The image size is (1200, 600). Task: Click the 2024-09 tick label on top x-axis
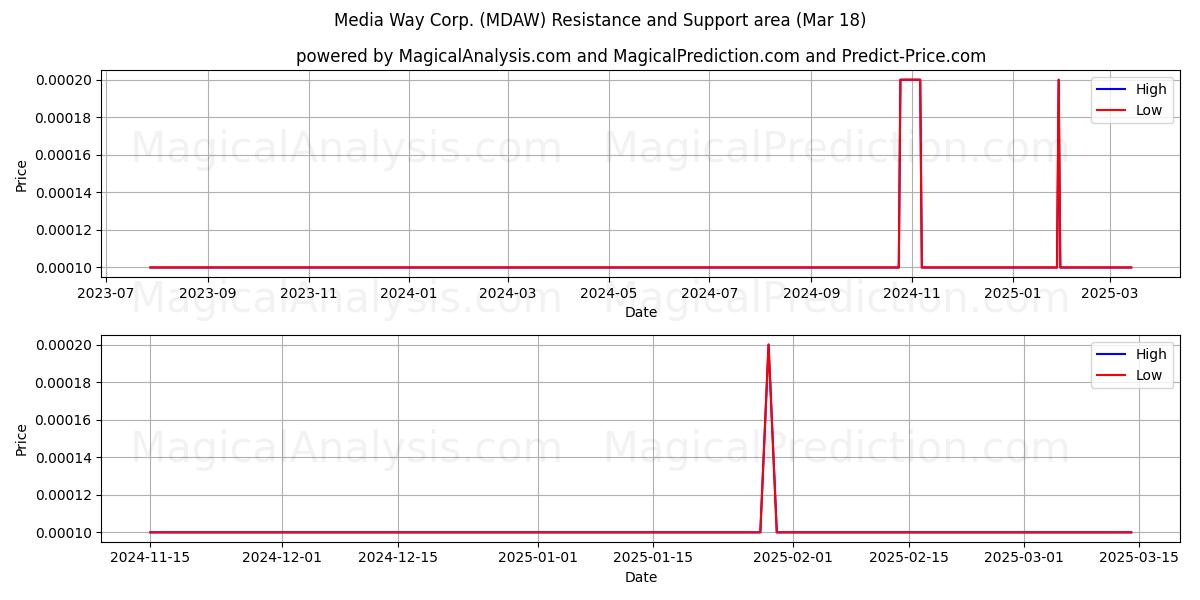tap(810, 293)
